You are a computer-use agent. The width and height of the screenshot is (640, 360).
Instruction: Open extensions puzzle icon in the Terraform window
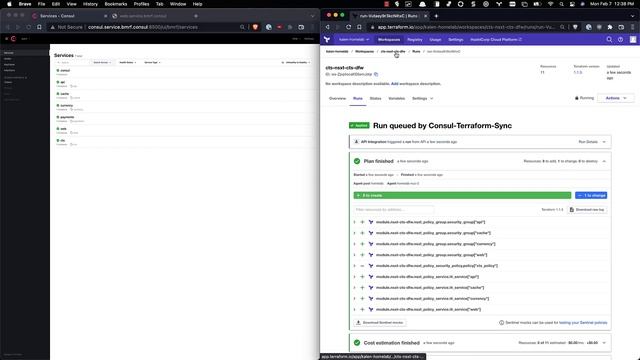[610, 27]
